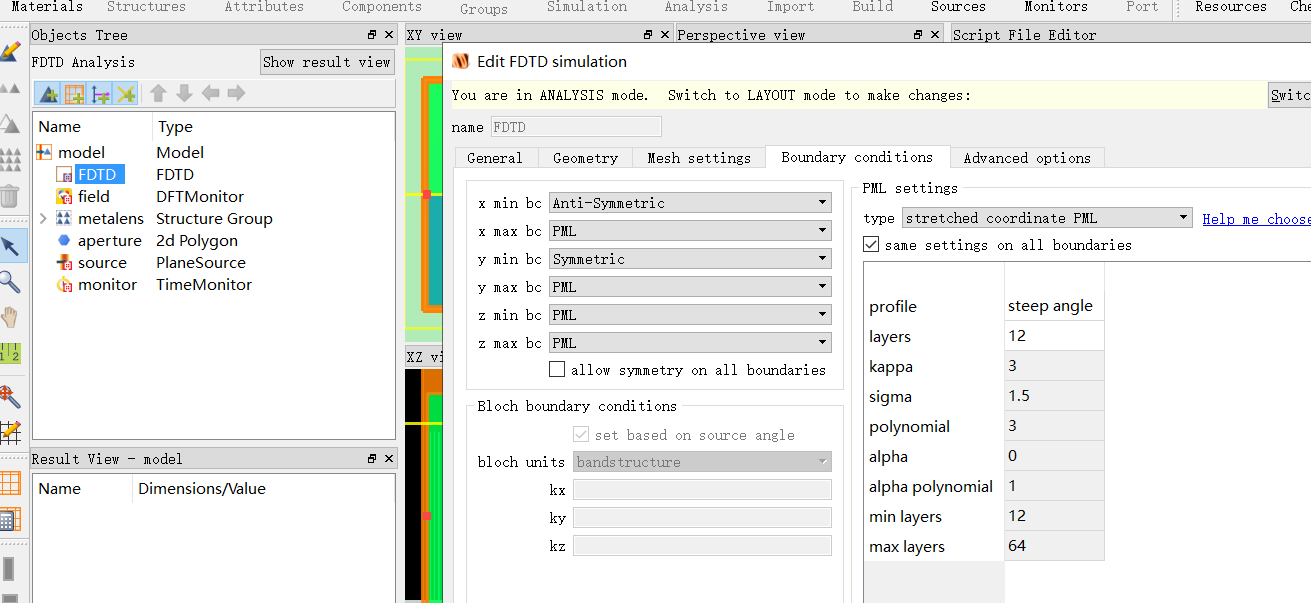Close the Result View panel
Image resolution: width=1311 pixels, height=603 pixels.
(x=389, y=459)
